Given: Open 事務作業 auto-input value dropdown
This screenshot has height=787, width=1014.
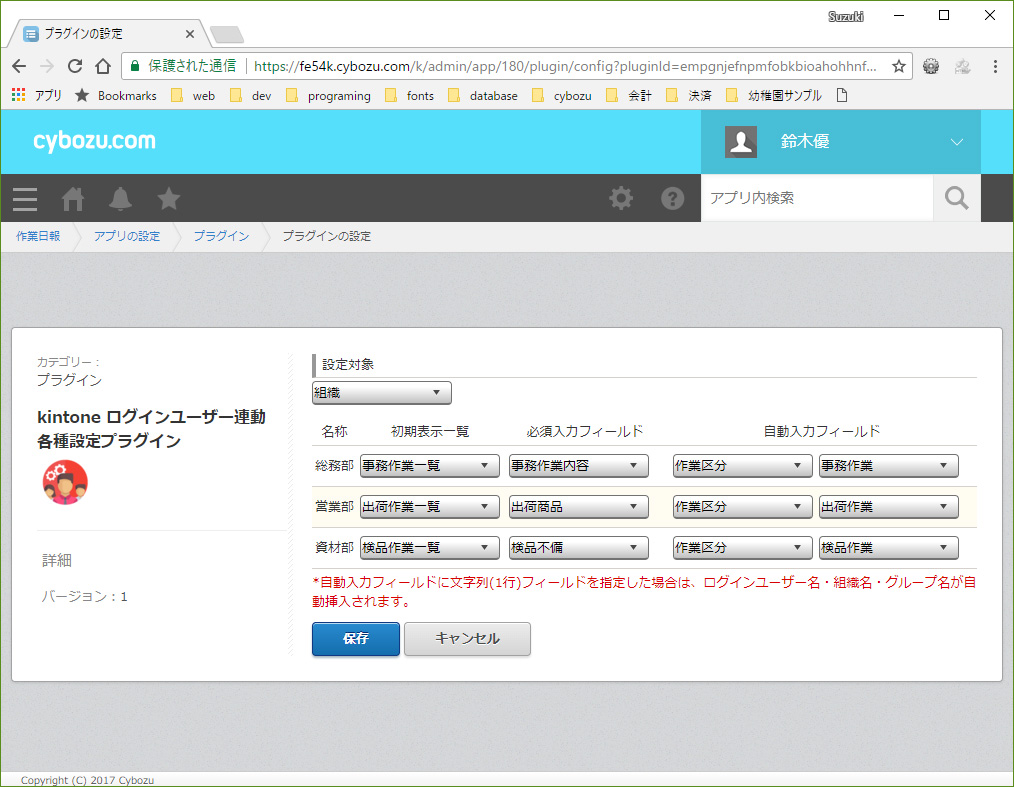Looking at the screenshot, I should (889, 466).
